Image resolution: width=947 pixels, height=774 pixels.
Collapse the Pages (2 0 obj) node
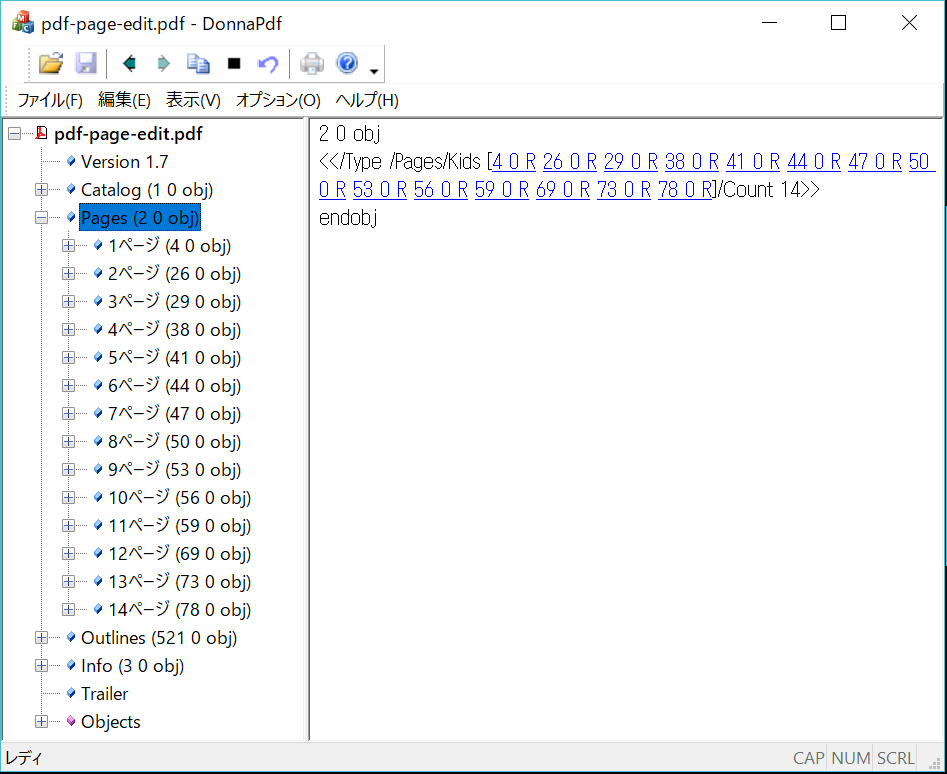point(41,218)
